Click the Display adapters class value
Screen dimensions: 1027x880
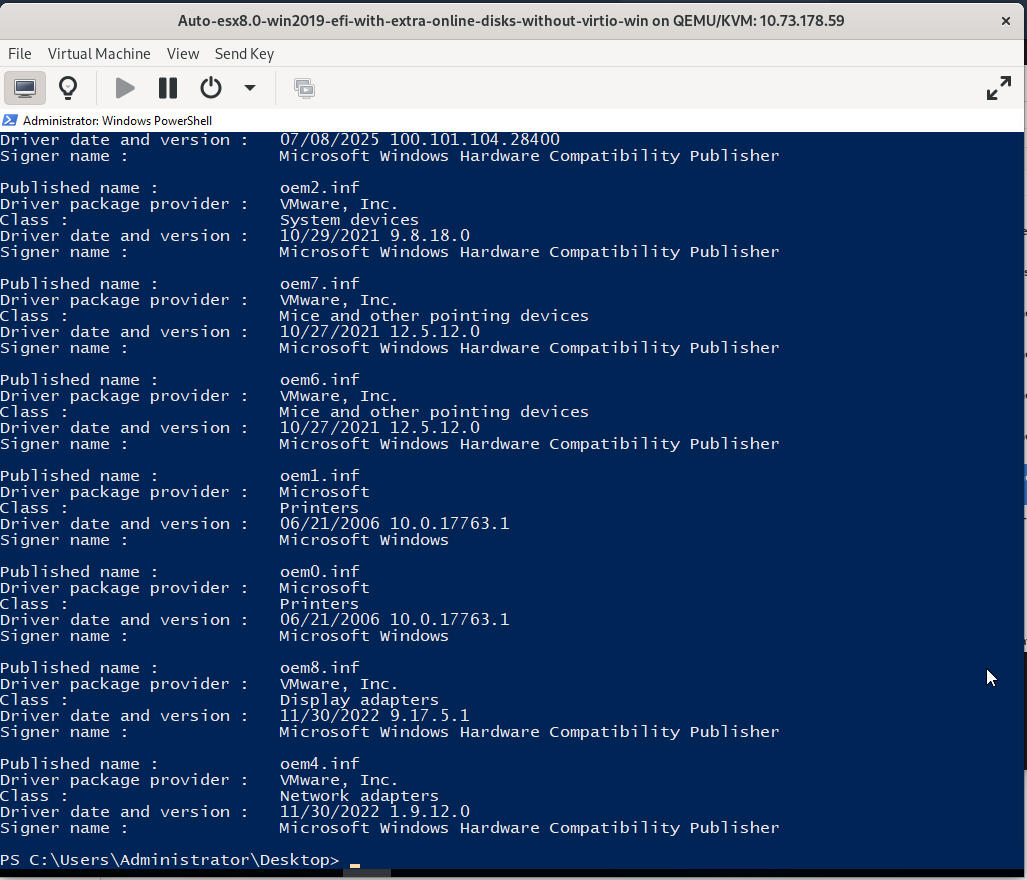tap(359, 700)
